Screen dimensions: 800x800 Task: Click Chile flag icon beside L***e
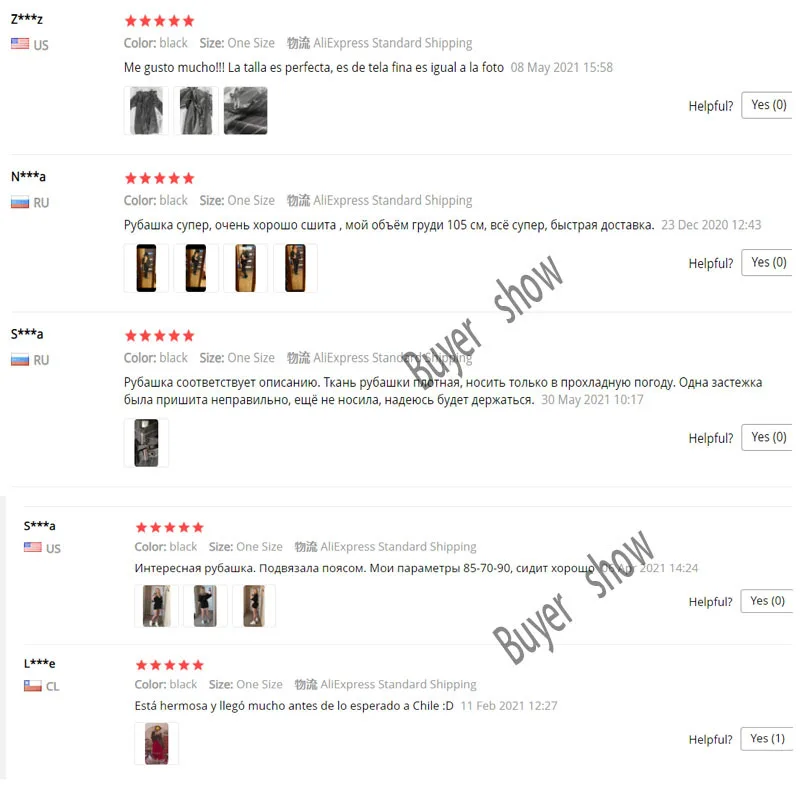33,686
